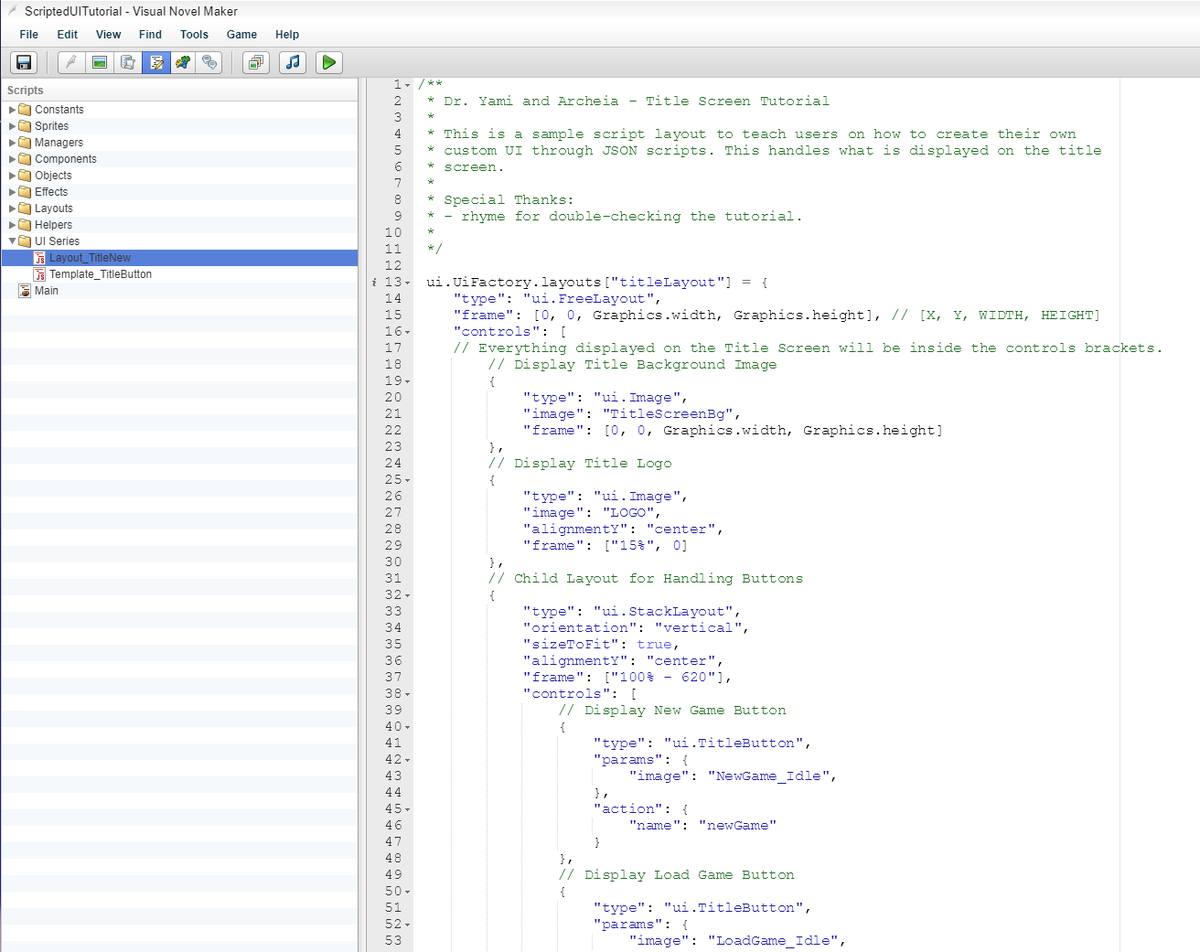Fold the background image block at line 19
Viewport: 1200px width, 952px height.
click(x=408, y=381)
